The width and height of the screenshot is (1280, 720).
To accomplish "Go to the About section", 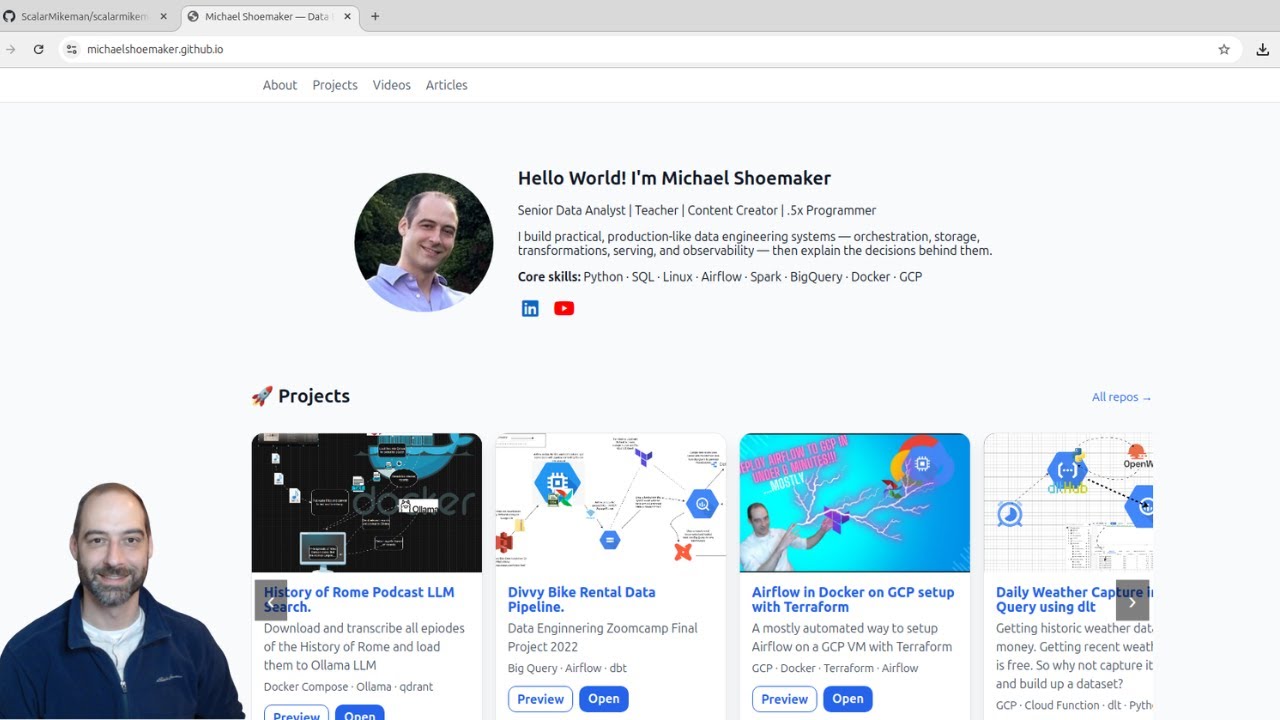I will tap(280, 85).
